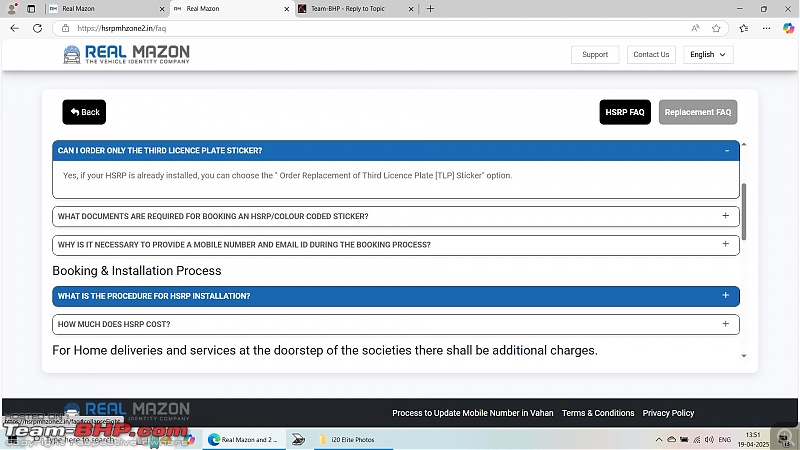
Task: Open Process to Update Mobile Number in Vahan
Action: pyautogui.click(x=472, y=413)
